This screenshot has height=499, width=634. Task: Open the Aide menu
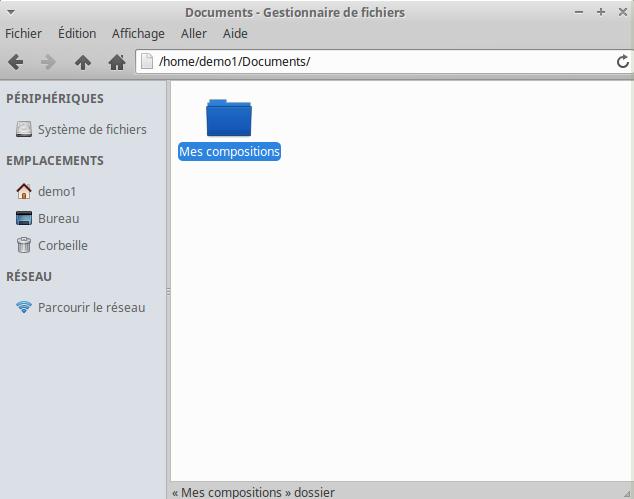click(235, 33)
